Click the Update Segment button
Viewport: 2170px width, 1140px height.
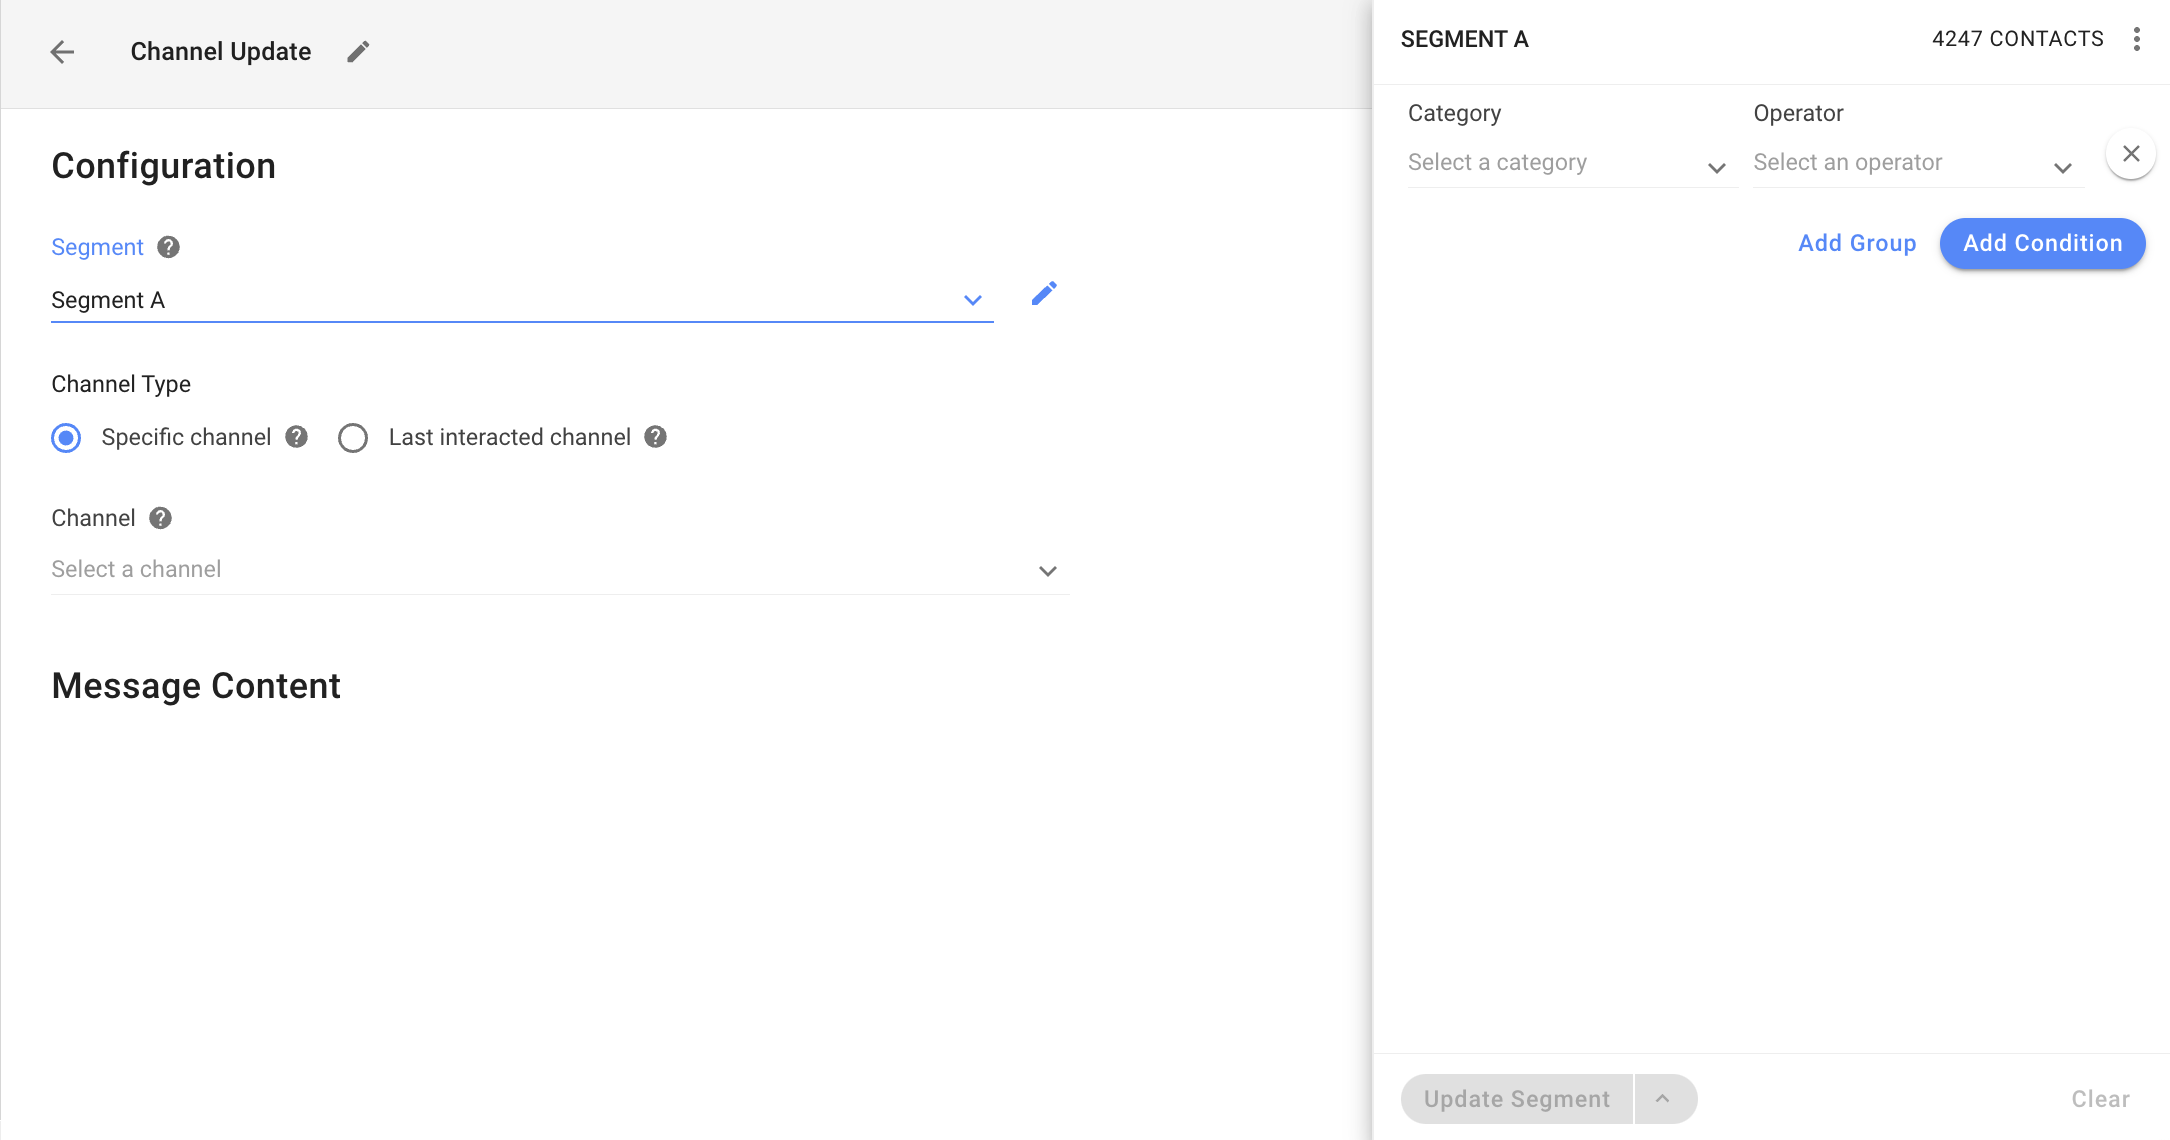tap(1516, 1098)
